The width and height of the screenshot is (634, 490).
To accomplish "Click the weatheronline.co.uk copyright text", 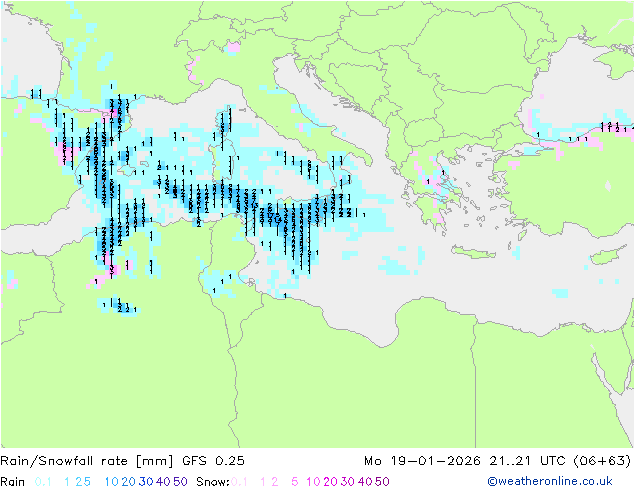I will (x=550, y=481).
